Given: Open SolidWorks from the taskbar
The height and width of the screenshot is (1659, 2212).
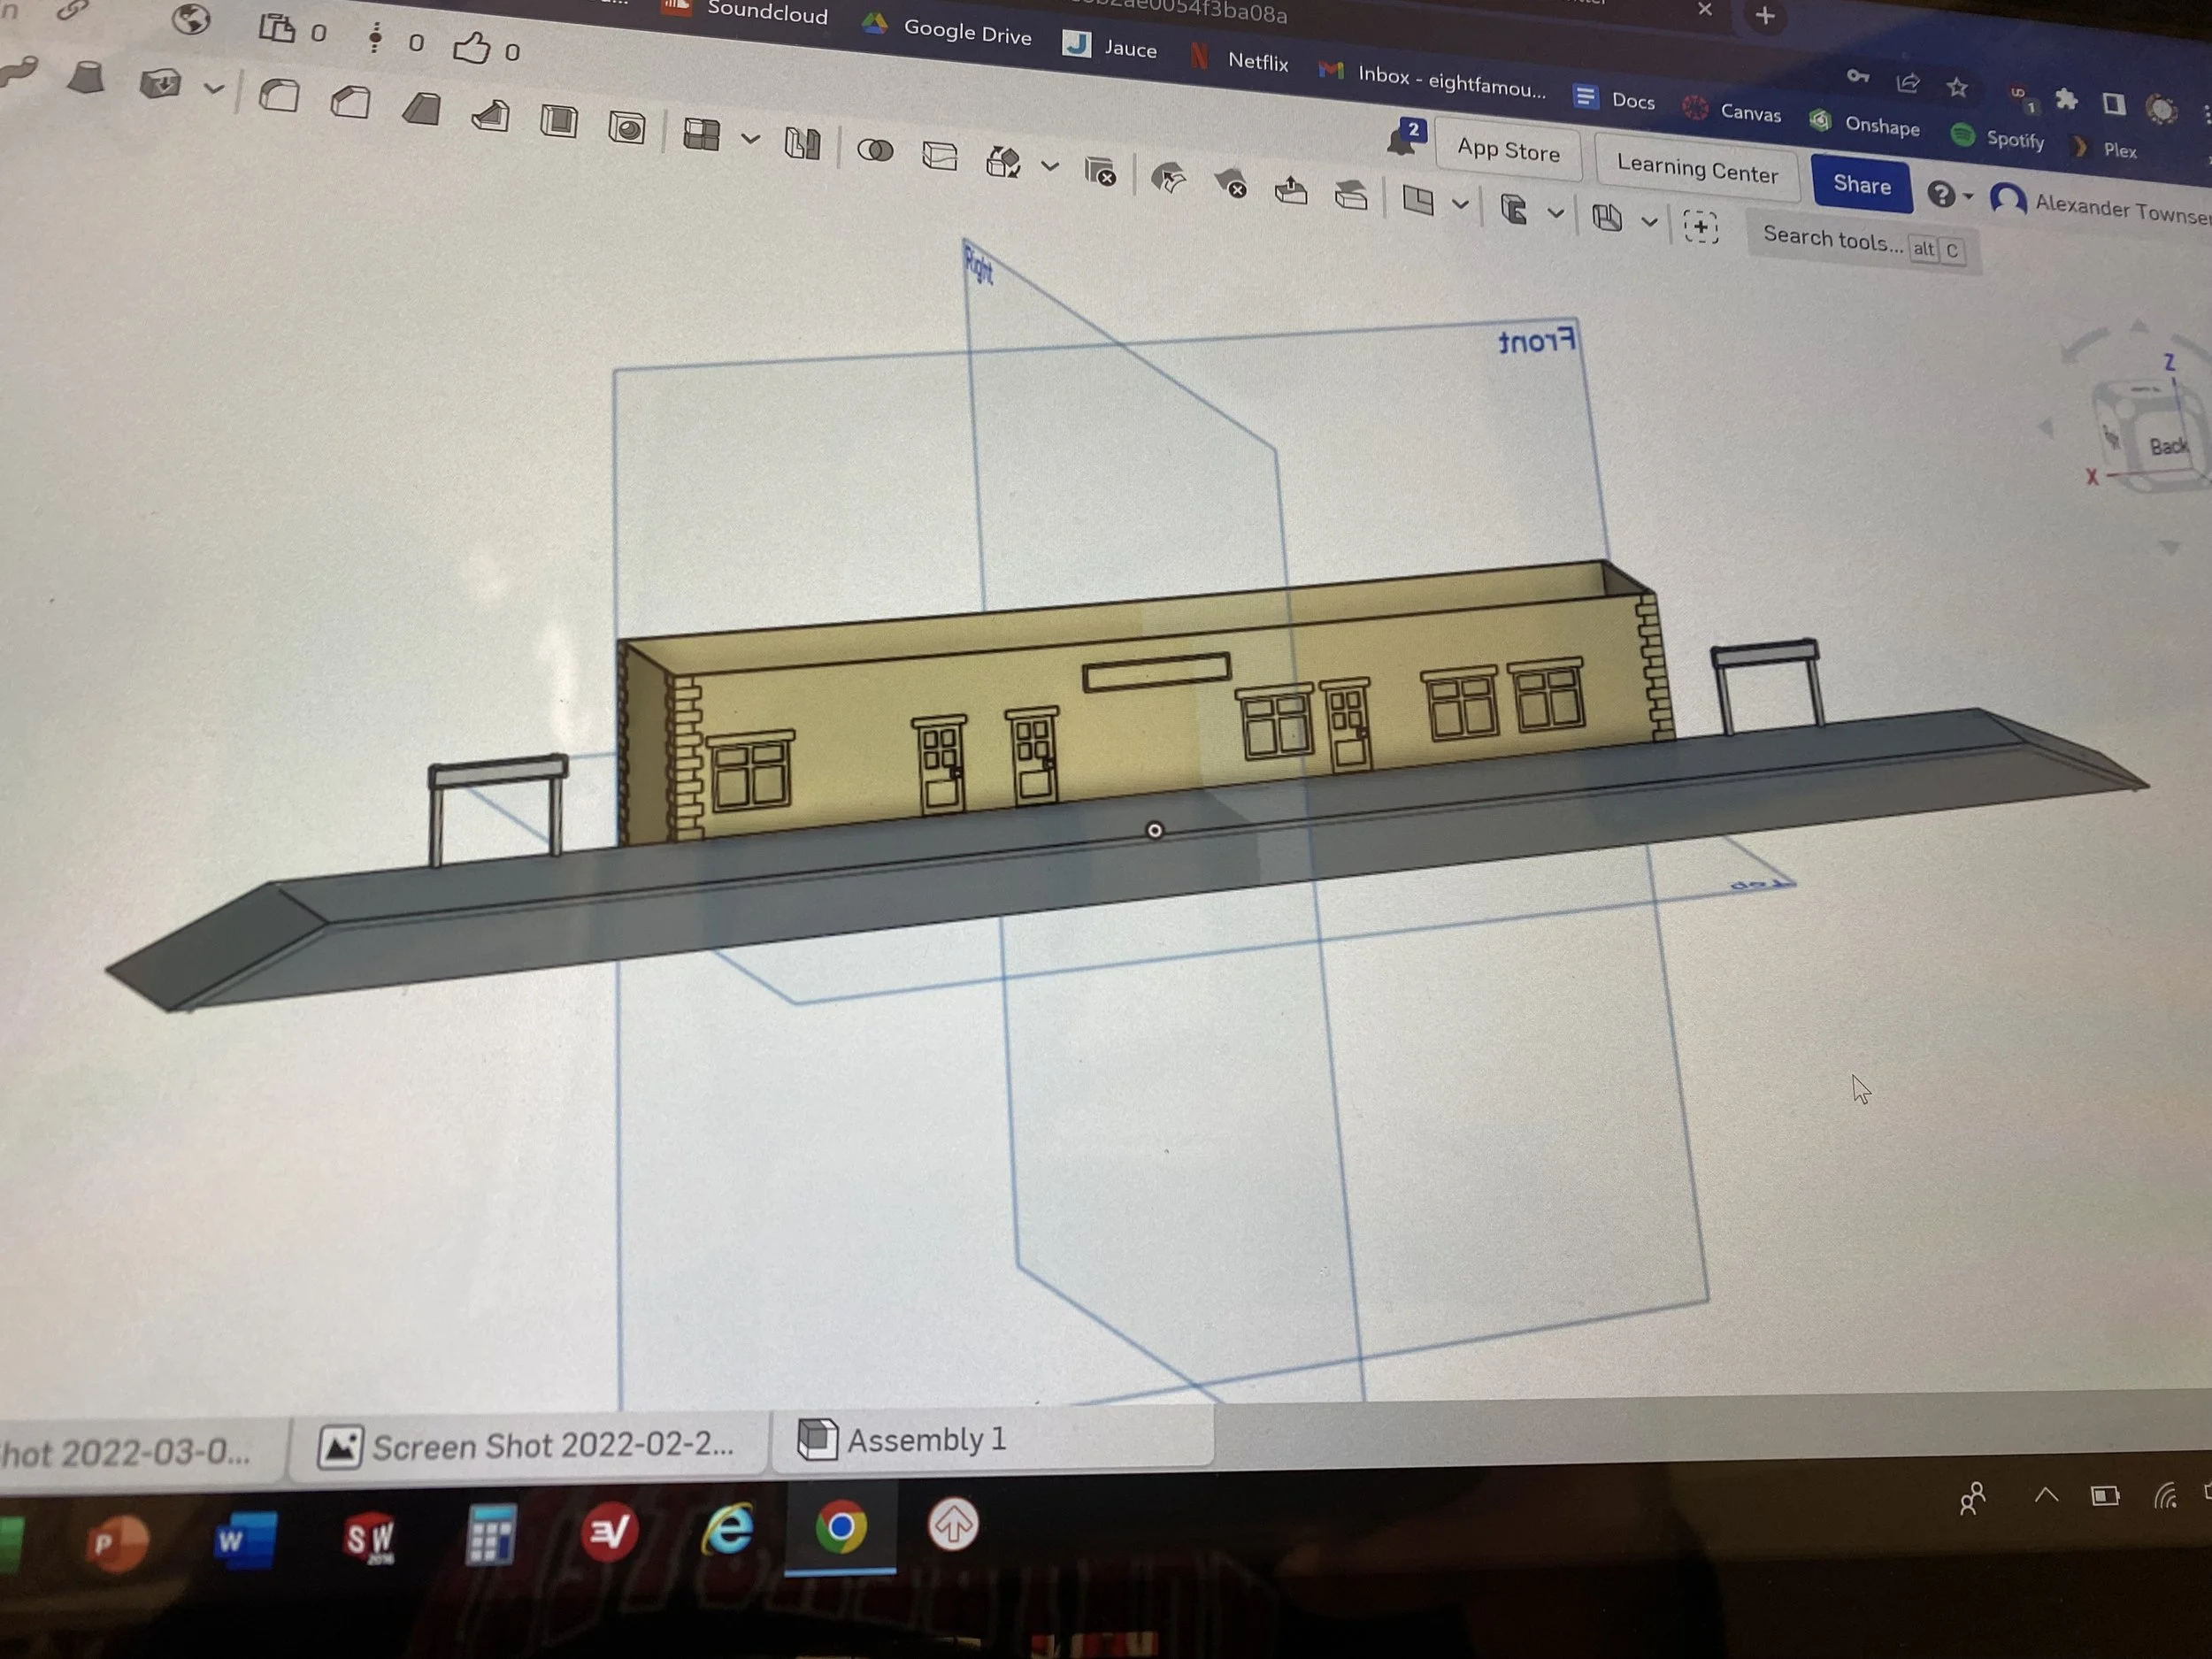Looking at the screenshot, I should click(369, 1538).
